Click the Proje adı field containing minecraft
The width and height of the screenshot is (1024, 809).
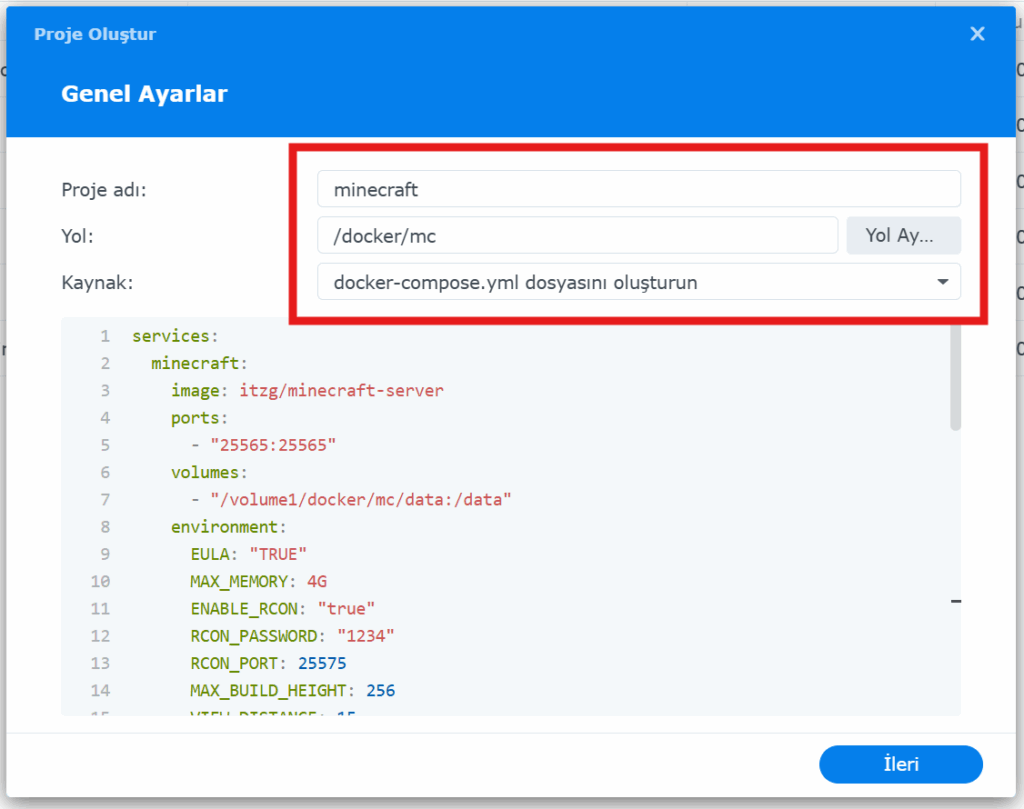(638, 188)
